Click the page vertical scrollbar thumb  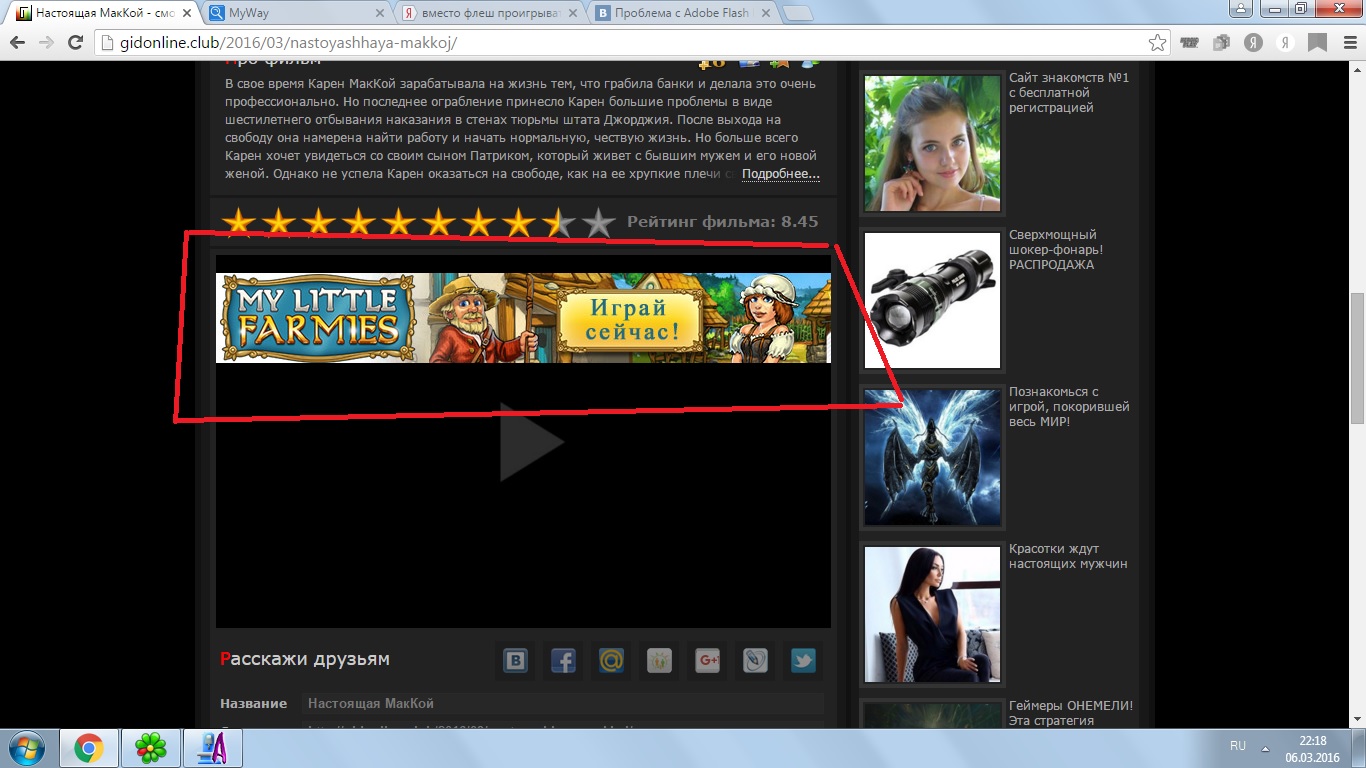click(x=1357, y=359)
